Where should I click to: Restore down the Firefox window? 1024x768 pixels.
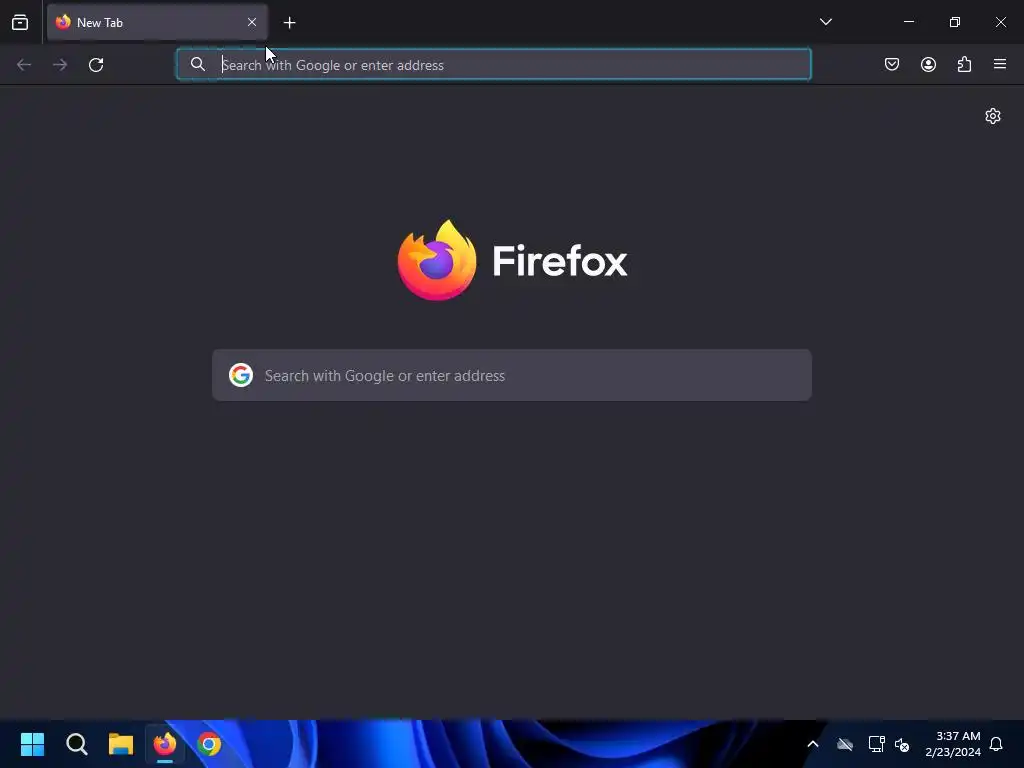pyautogui.click(x=955, y=22)
